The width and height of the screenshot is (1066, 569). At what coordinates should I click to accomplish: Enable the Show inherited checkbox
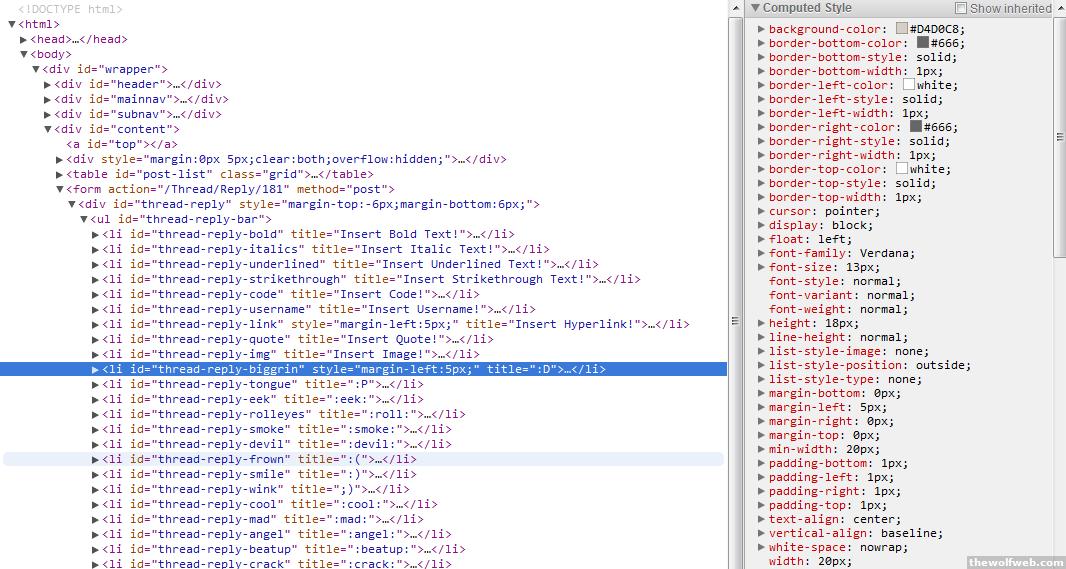(x=961, y=8)
